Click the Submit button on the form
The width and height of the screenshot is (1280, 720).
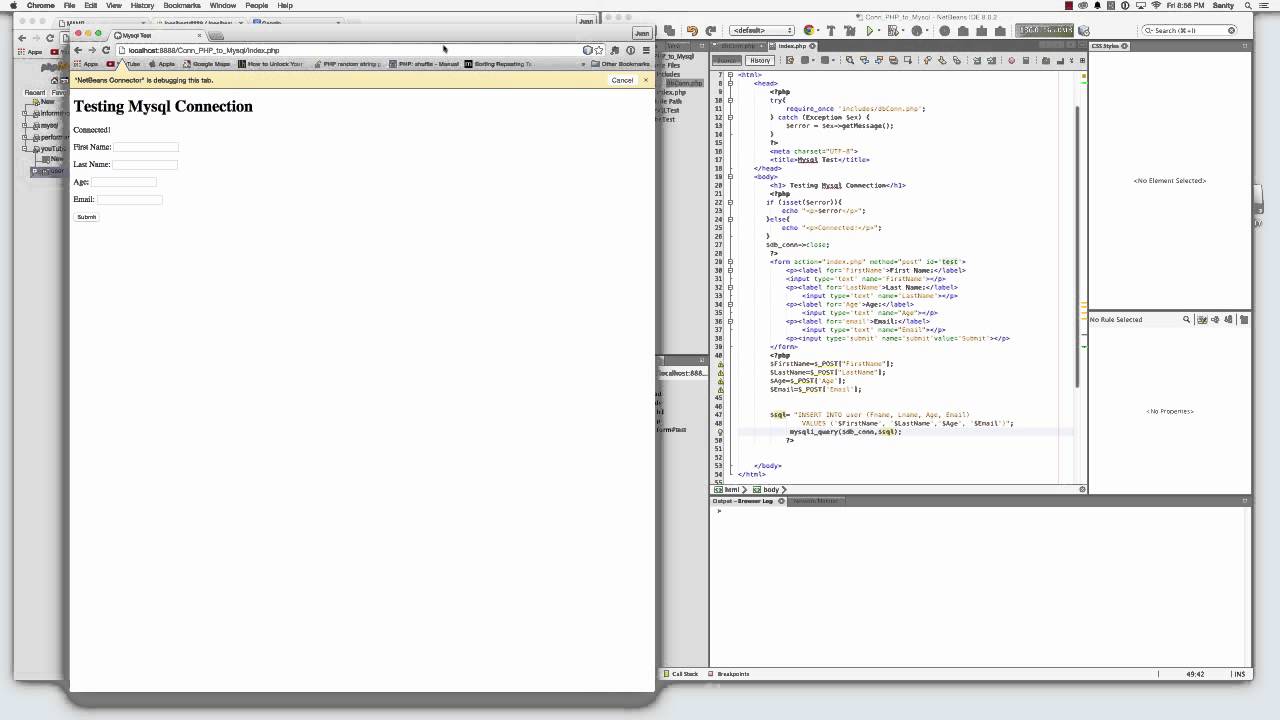click(x=87, y=217)
